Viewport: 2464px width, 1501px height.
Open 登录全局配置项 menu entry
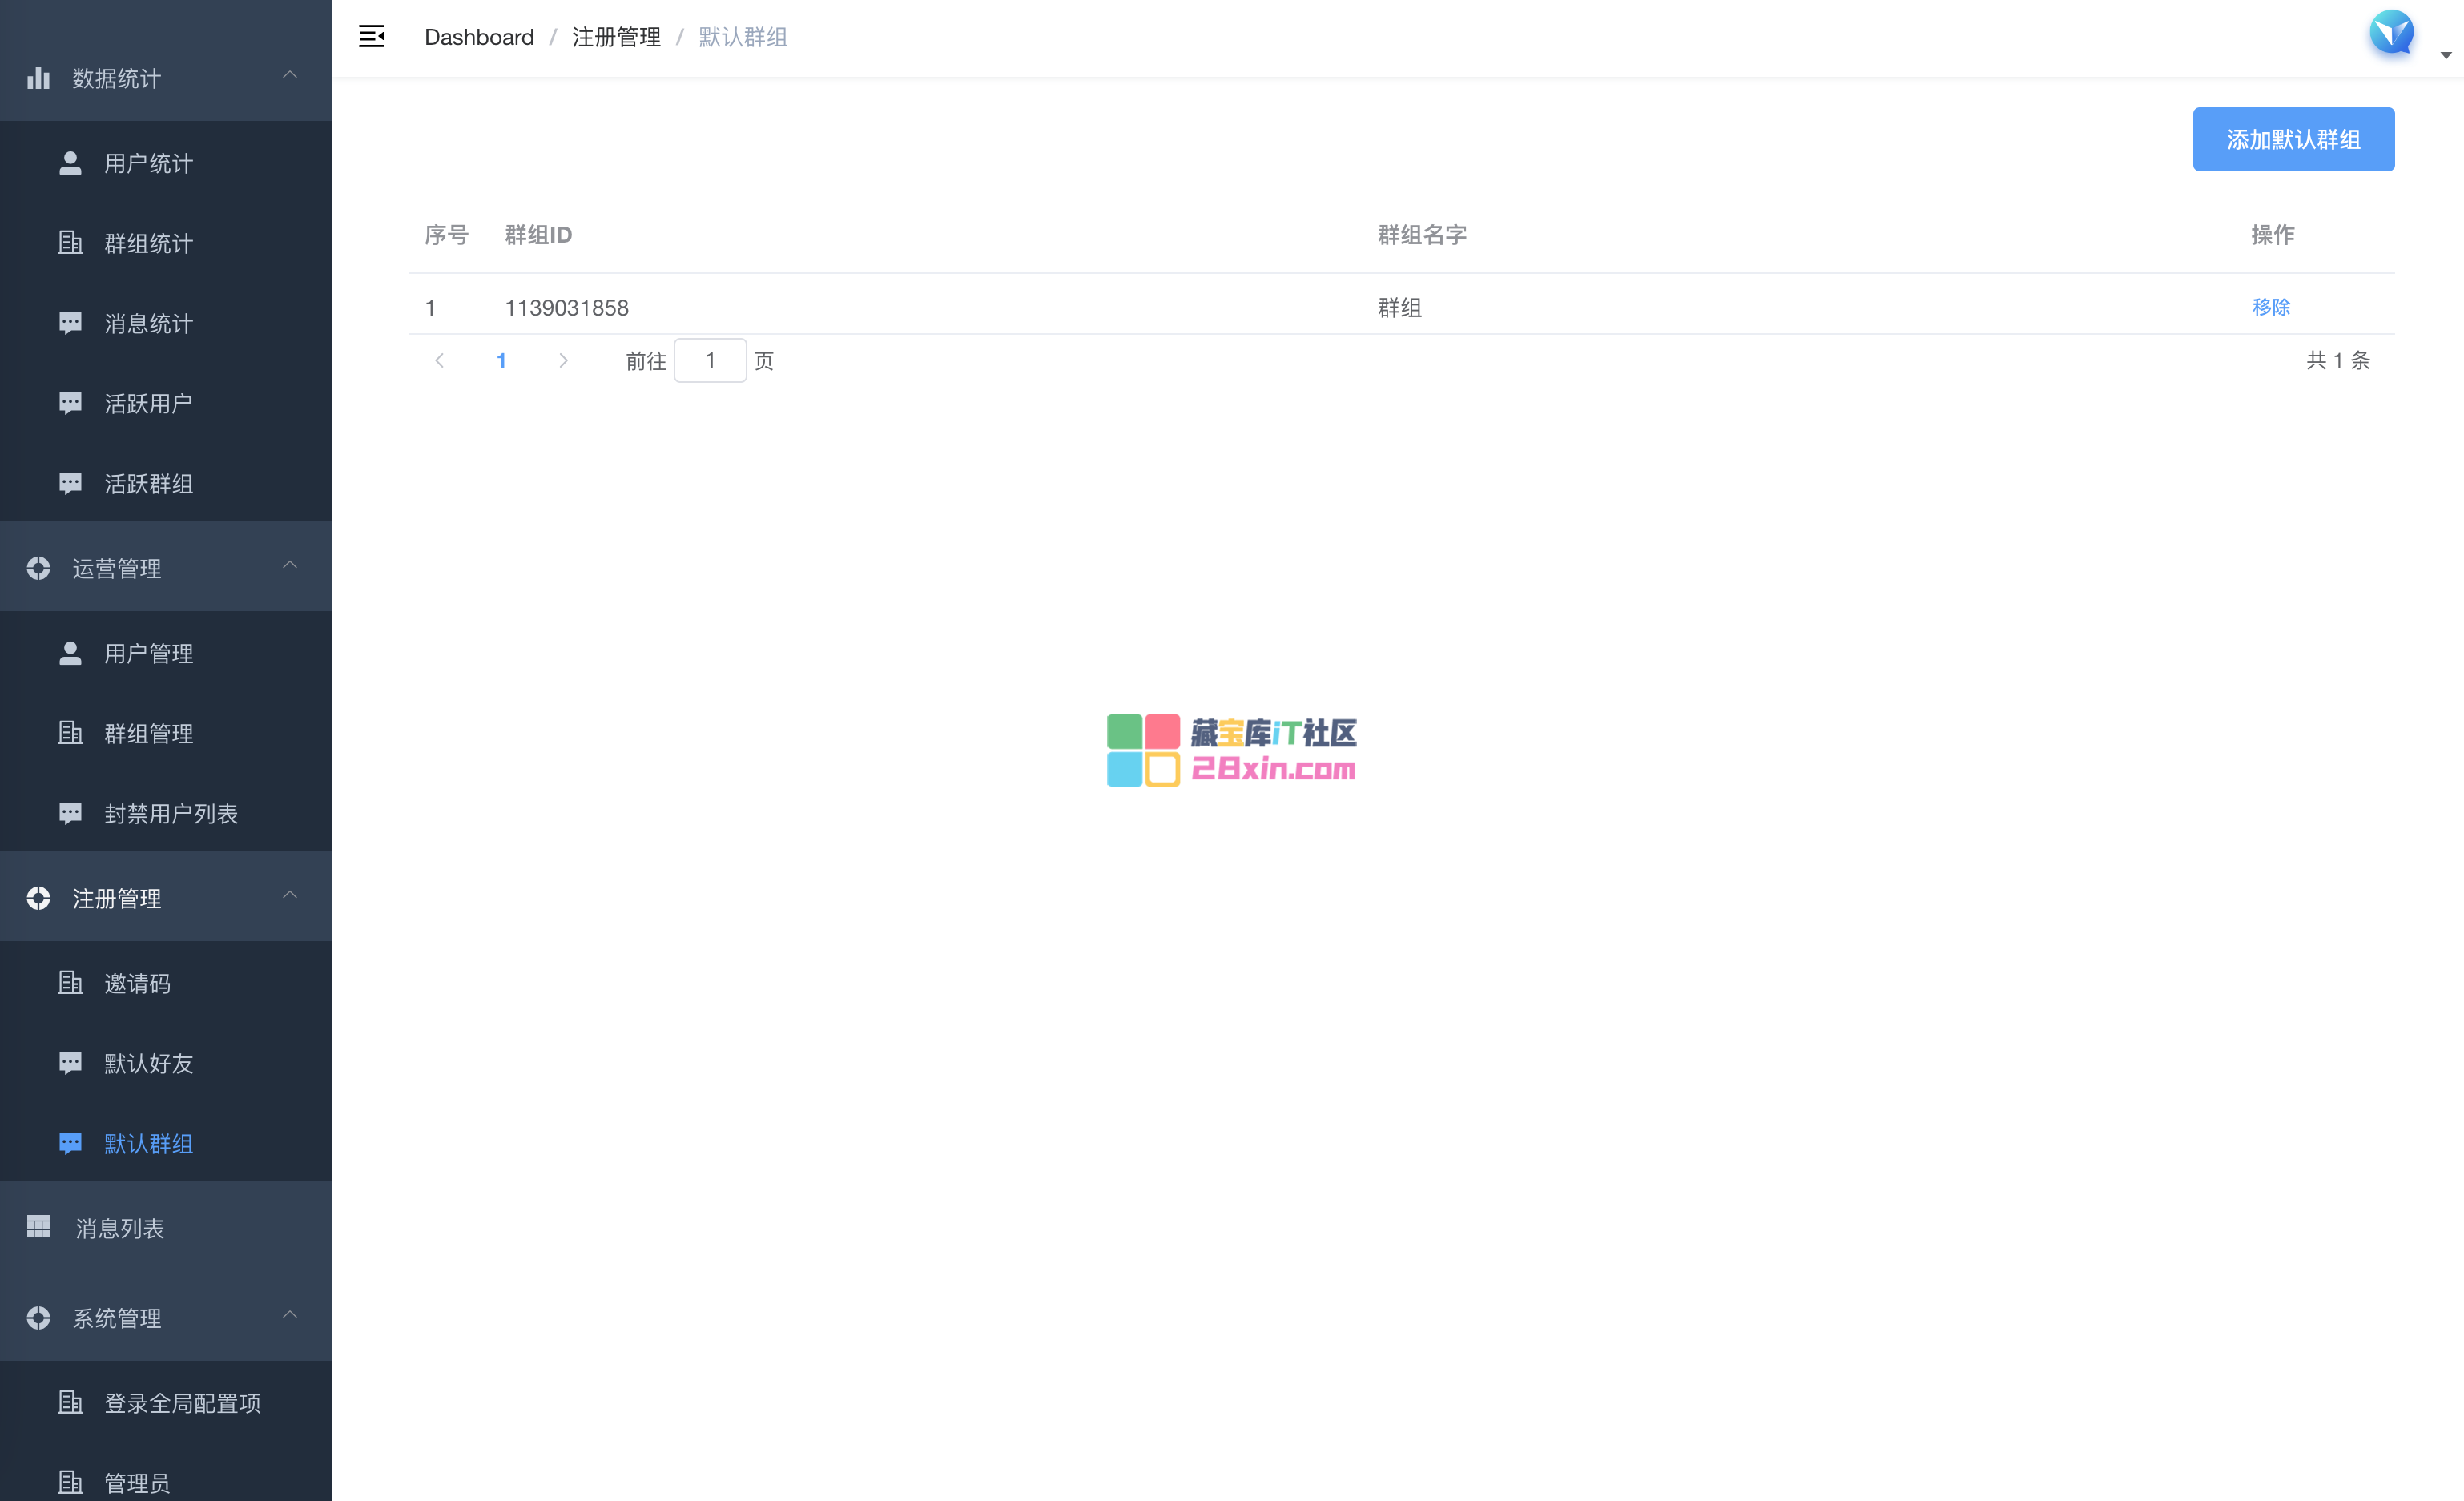click(x=182, y=1403)
